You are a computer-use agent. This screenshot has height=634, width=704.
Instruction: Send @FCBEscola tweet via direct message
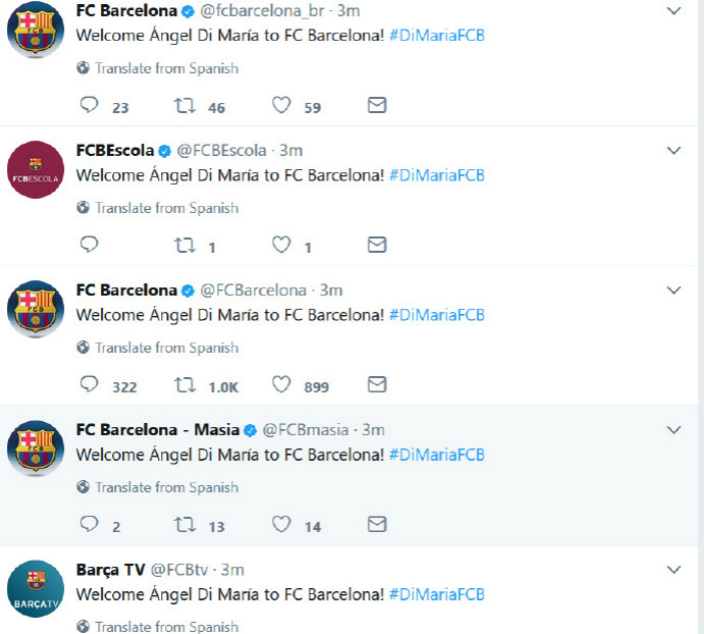(377, 245)
